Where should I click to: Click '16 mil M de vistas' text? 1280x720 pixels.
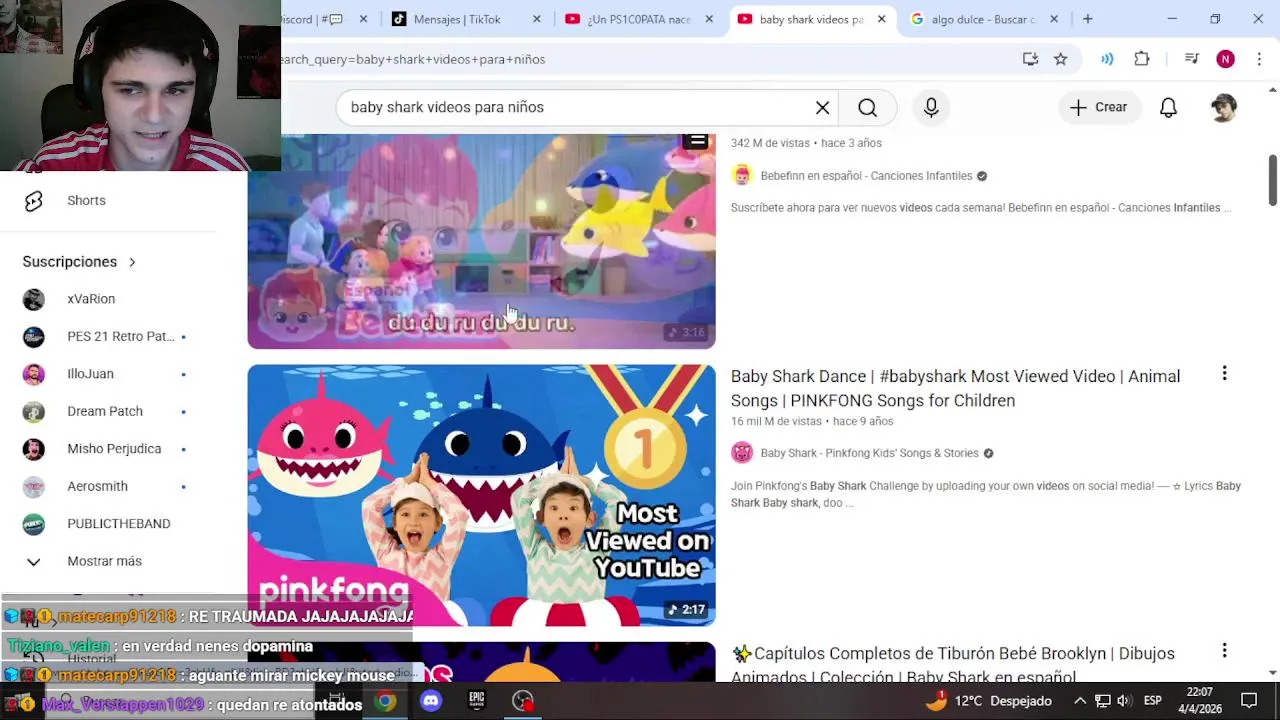pyautogui.click(x=777, y=421)
